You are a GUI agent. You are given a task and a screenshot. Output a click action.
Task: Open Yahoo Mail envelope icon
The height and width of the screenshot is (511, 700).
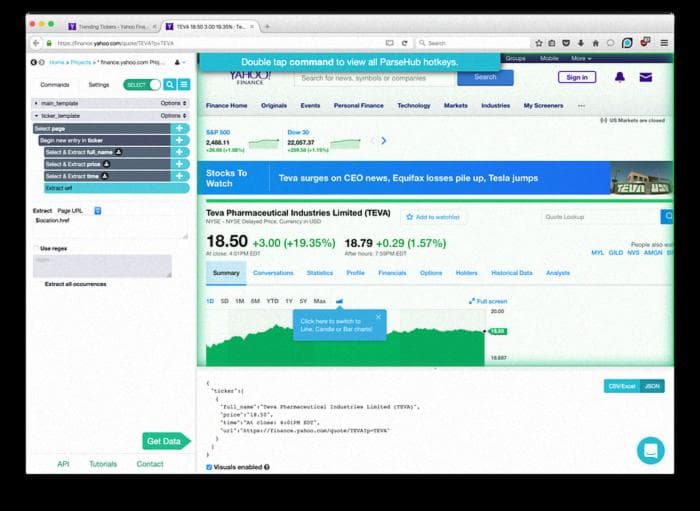click(x=646, y=77)
